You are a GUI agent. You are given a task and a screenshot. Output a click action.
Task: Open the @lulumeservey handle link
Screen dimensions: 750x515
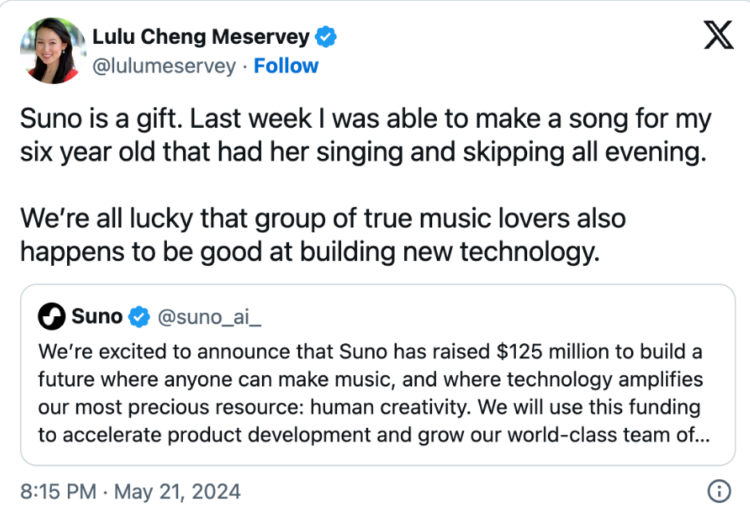[164, 66]
